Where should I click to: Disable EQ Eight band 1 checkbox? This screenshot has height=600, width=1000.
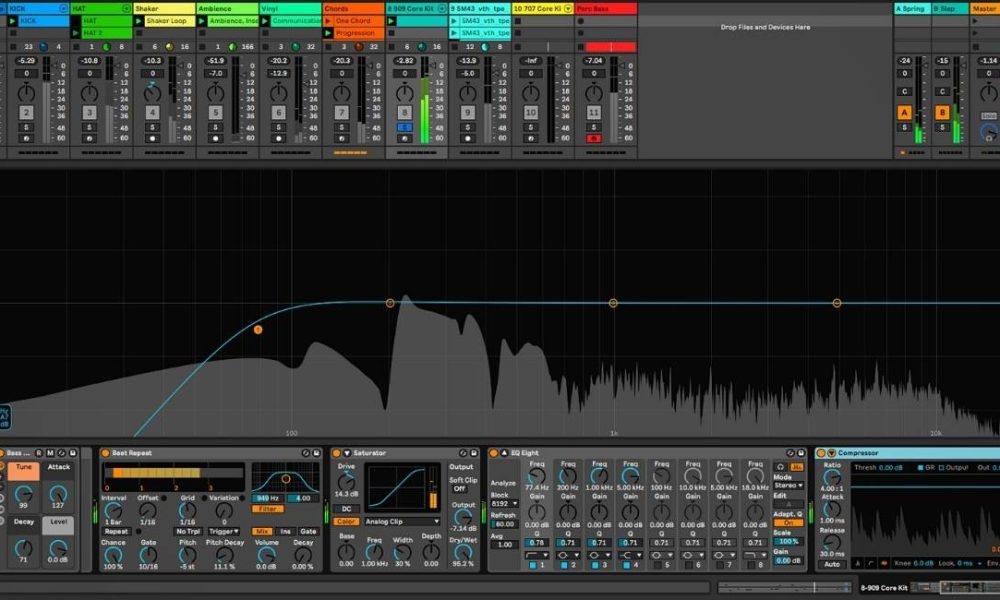tap(533, 566)
